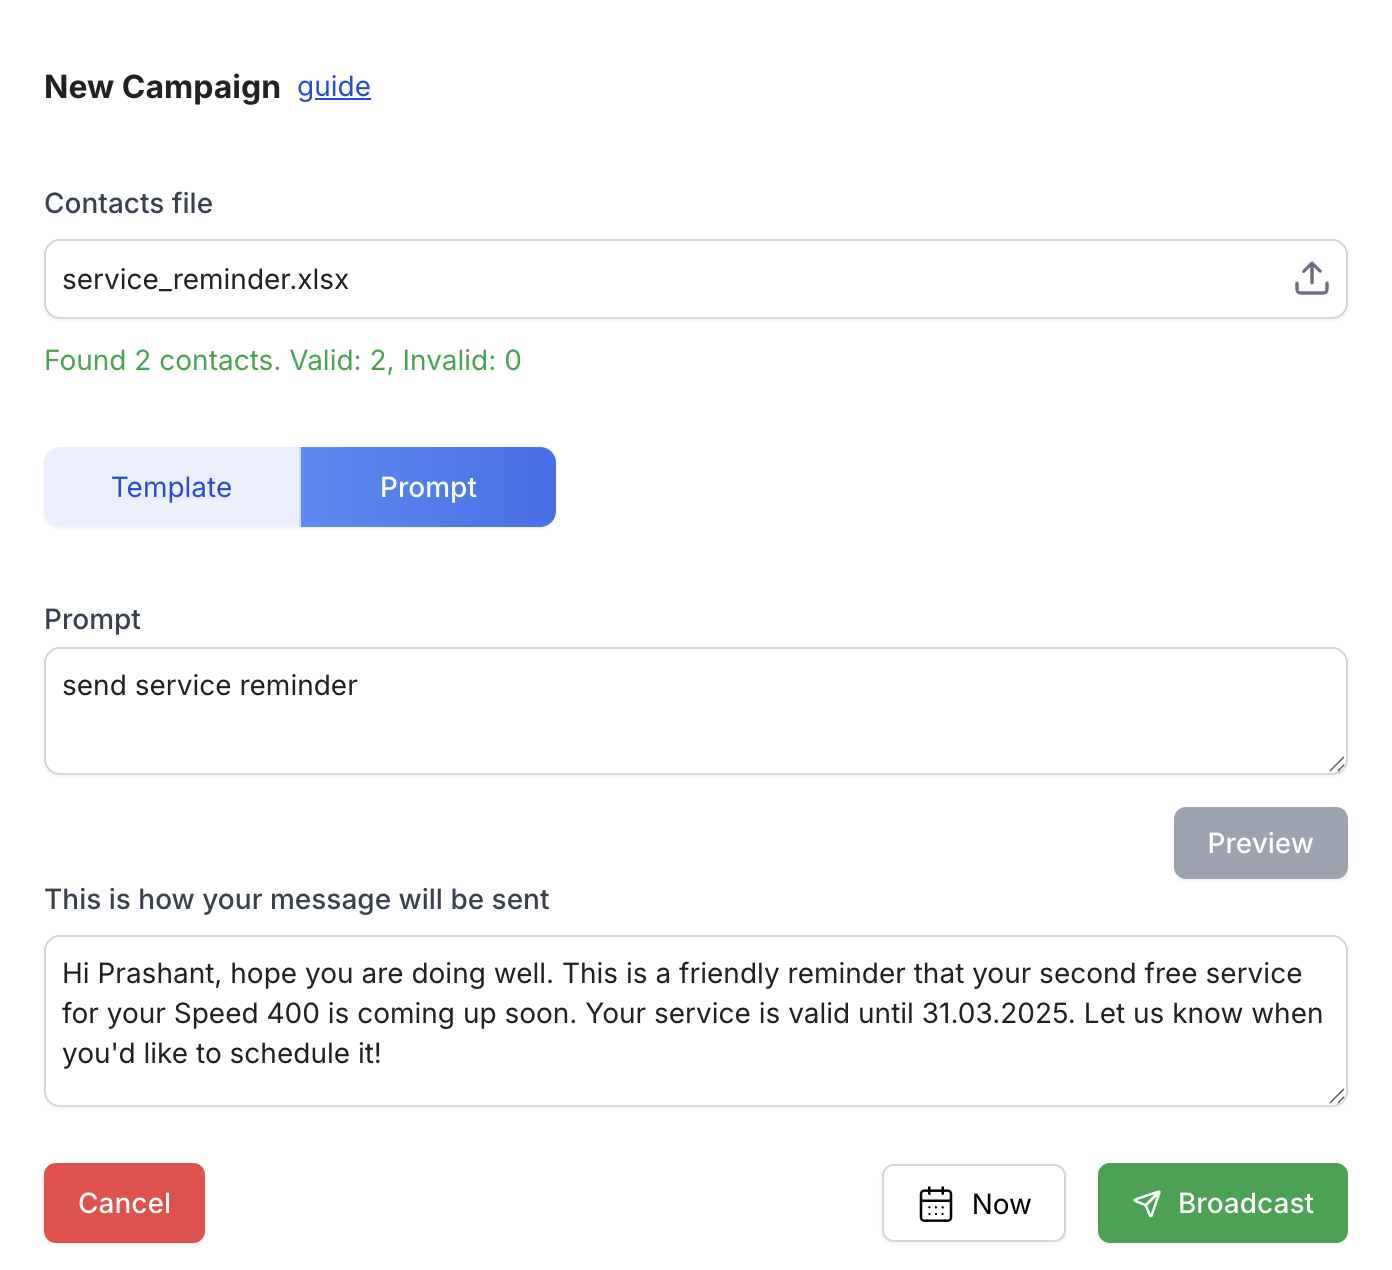Click the paper plane icon on Broadcast
Screen dimensions: 1392x1270
pyautogui.click(x=1147, y=1204)
